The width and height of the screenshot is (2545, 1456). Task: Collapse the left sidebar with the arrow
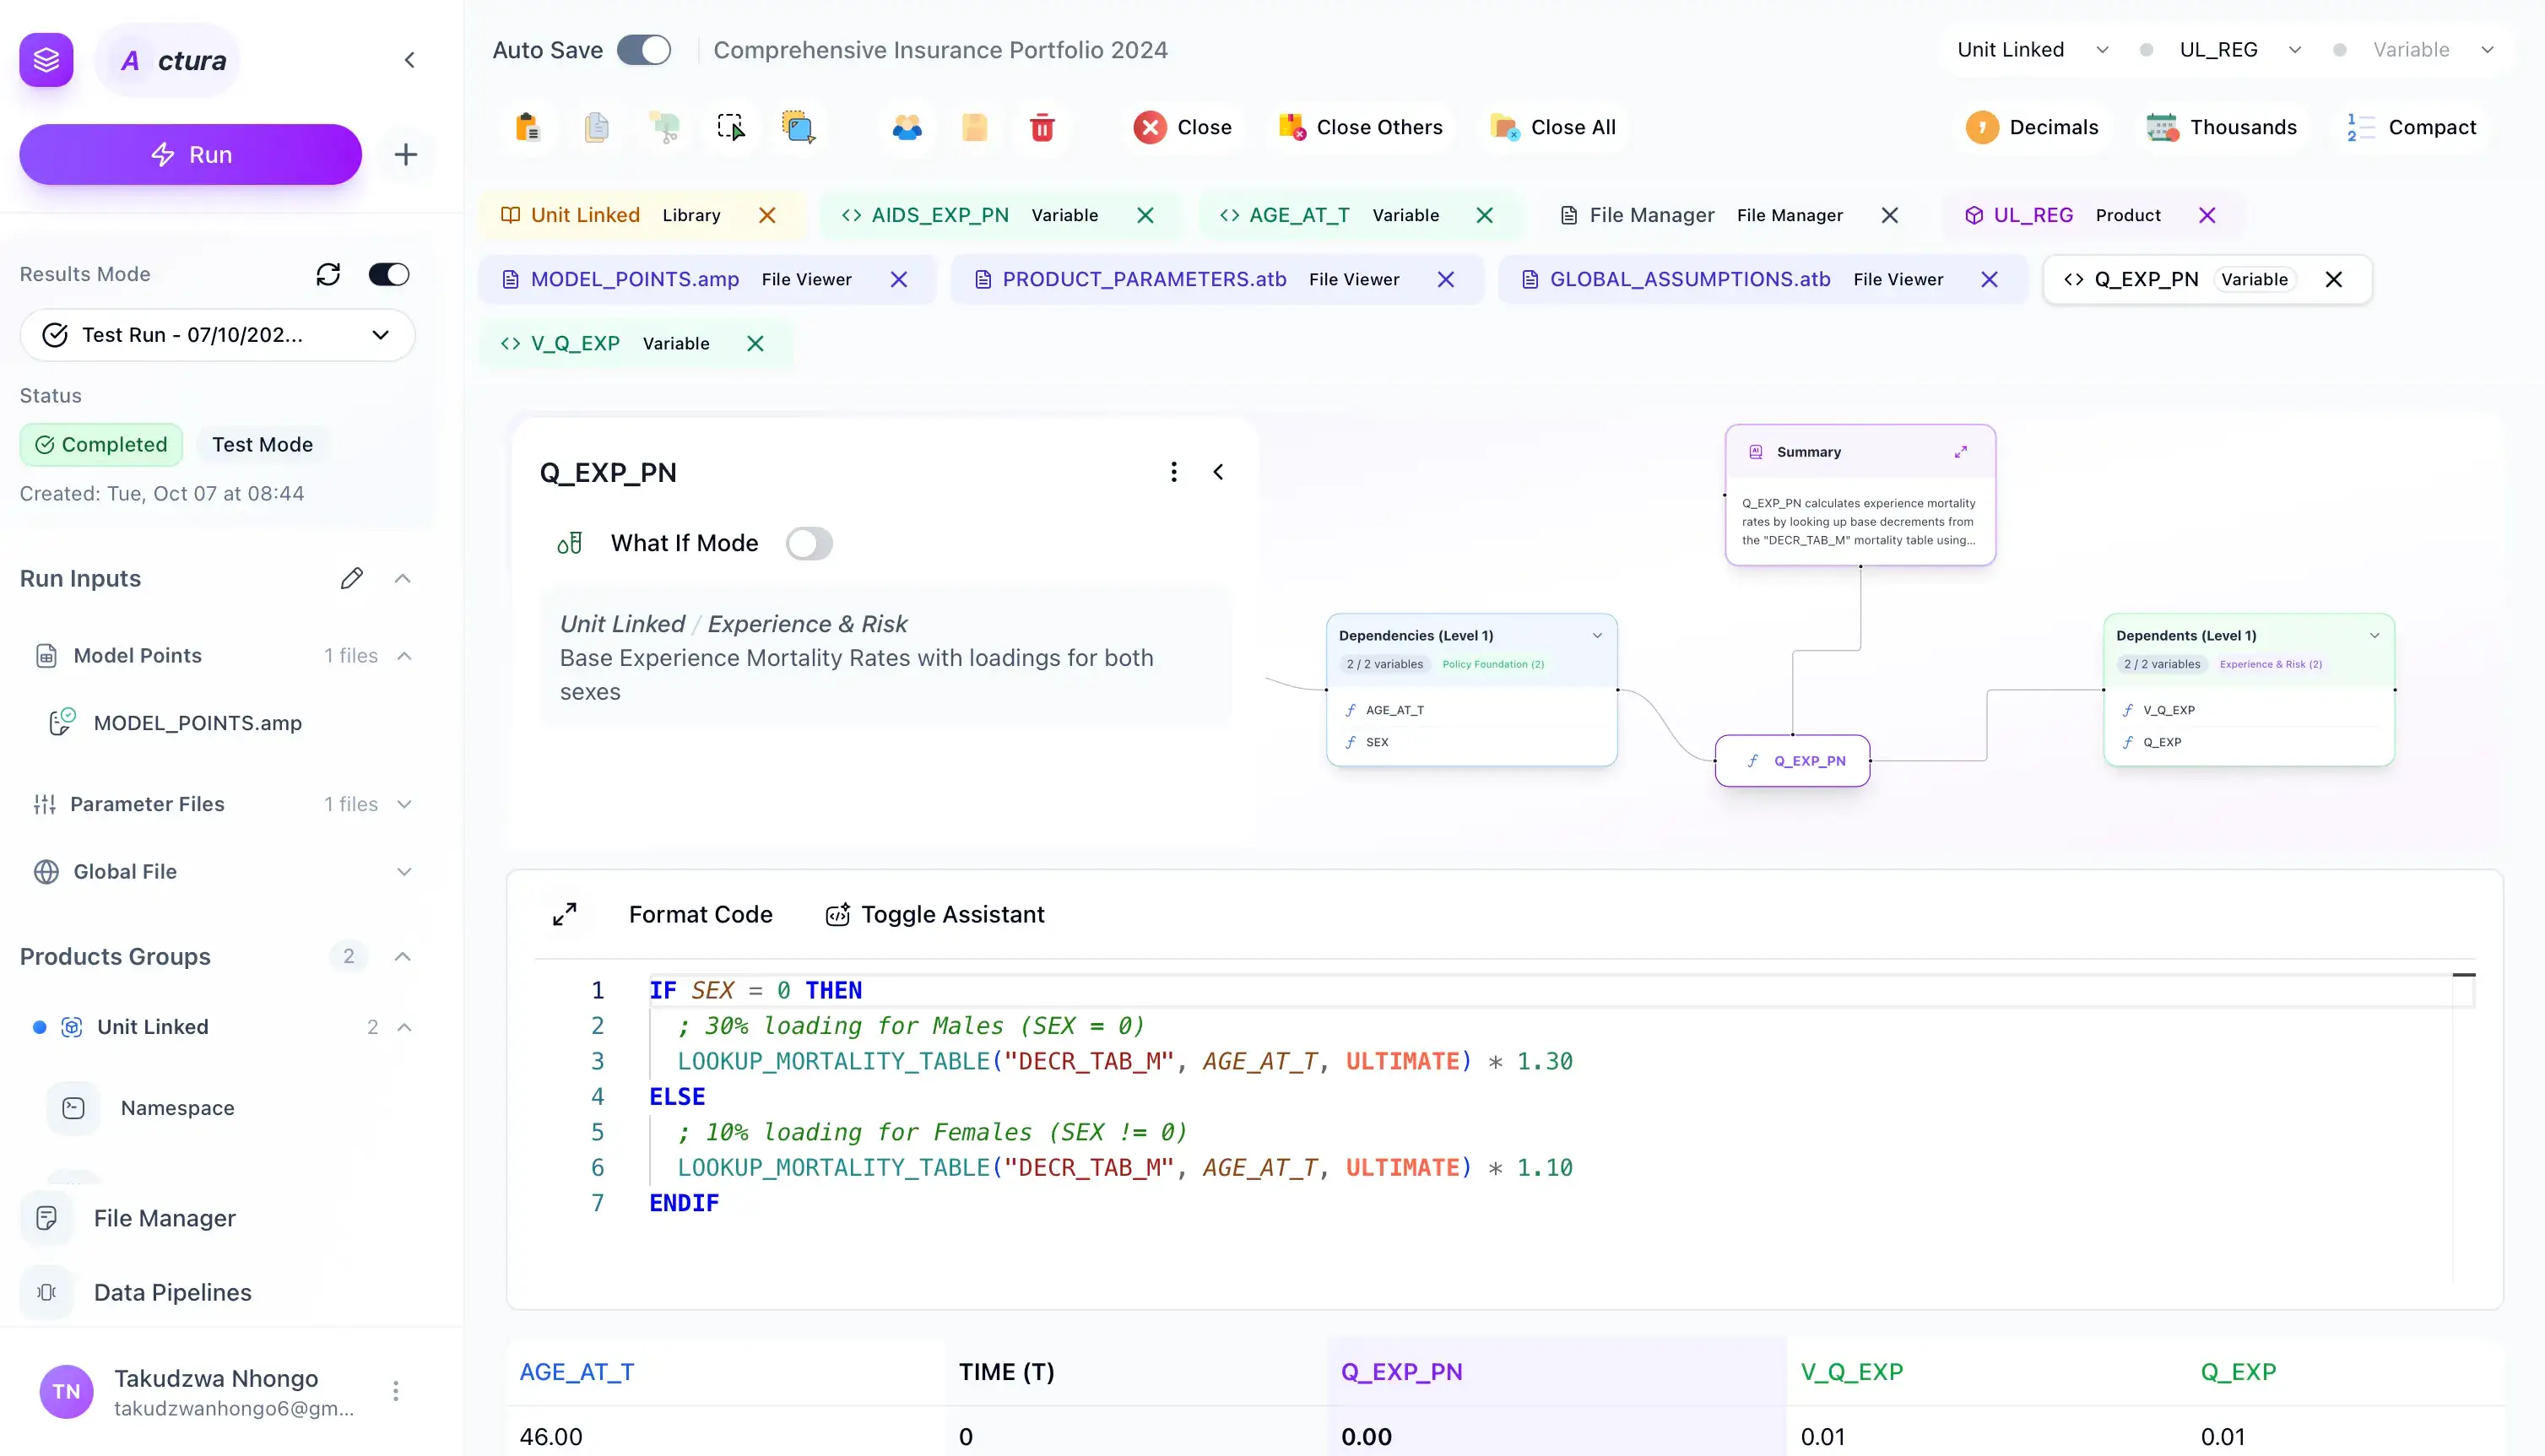(x=410, y=60)
